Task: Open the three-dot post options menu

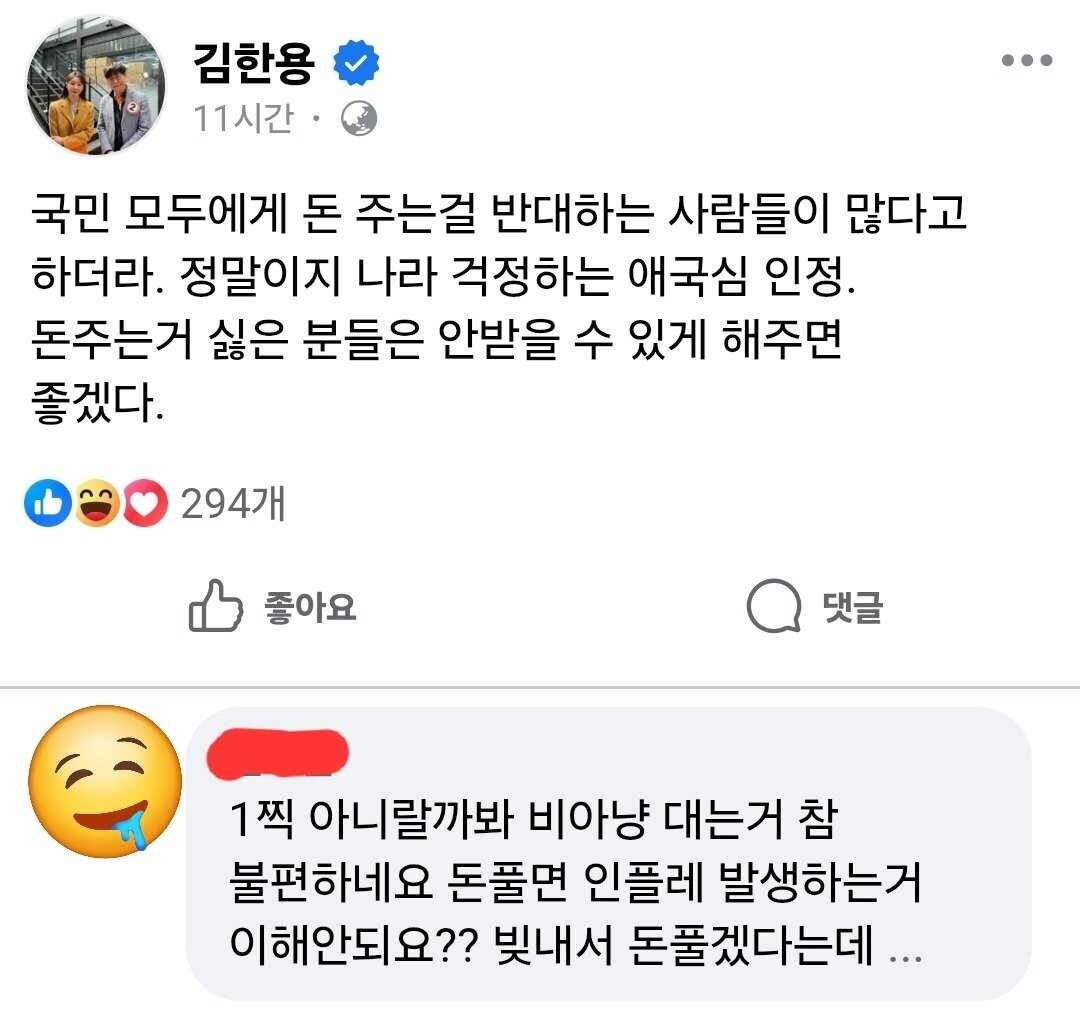Action: pyautogui.click(x=1027, y=61)
